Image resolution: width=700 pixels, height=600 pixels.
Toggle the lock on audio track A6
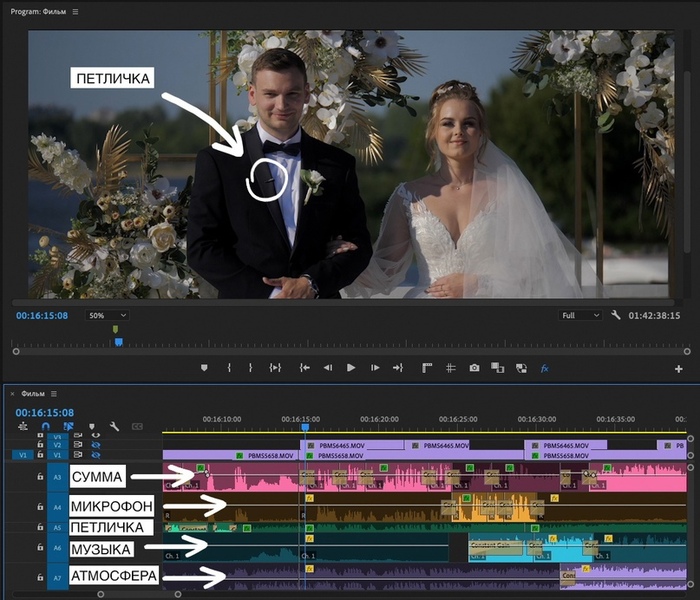(x=41, y=548)
